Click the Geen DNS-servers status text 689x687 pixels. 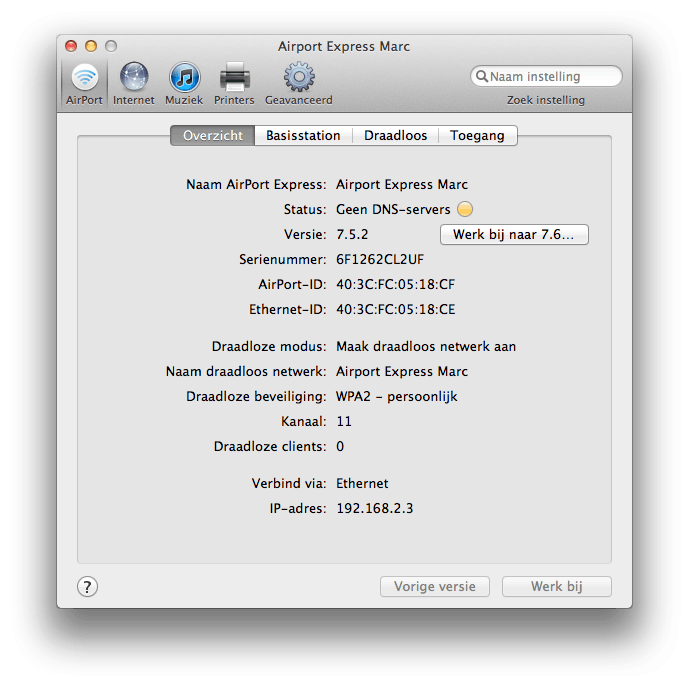pos(393,209)
